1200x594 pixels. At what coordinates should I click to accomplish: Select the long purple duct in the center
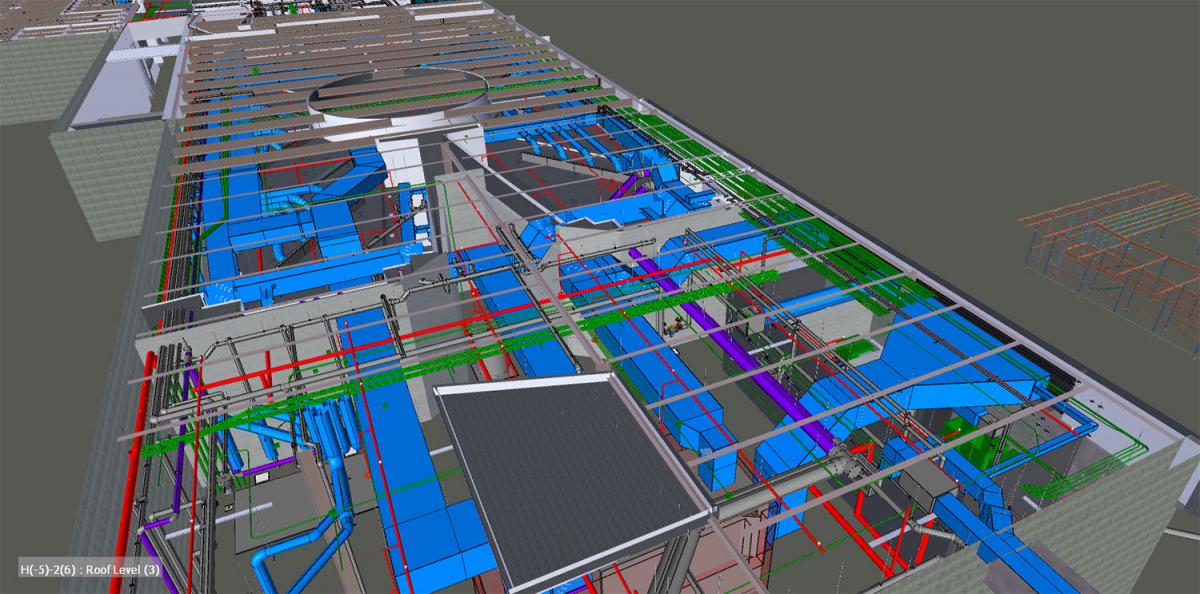tap(733, 346)
